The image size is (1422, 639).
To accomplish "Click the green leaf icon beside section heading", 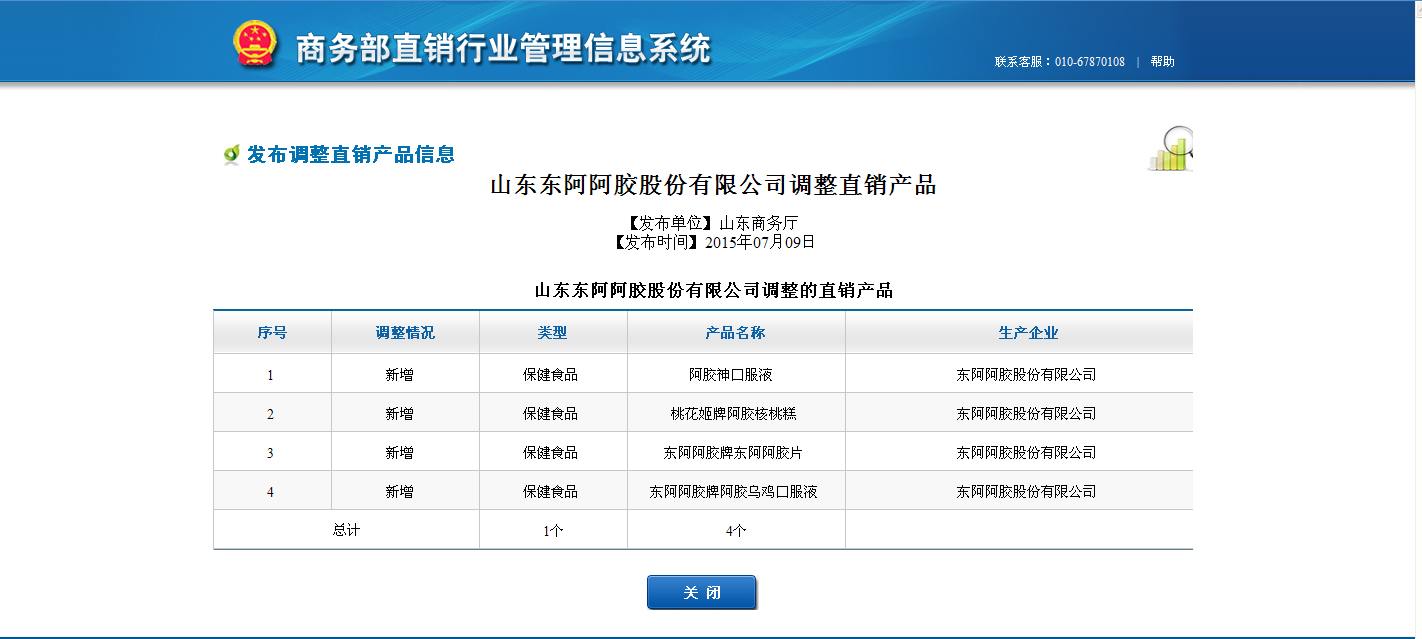I will 231,154.
